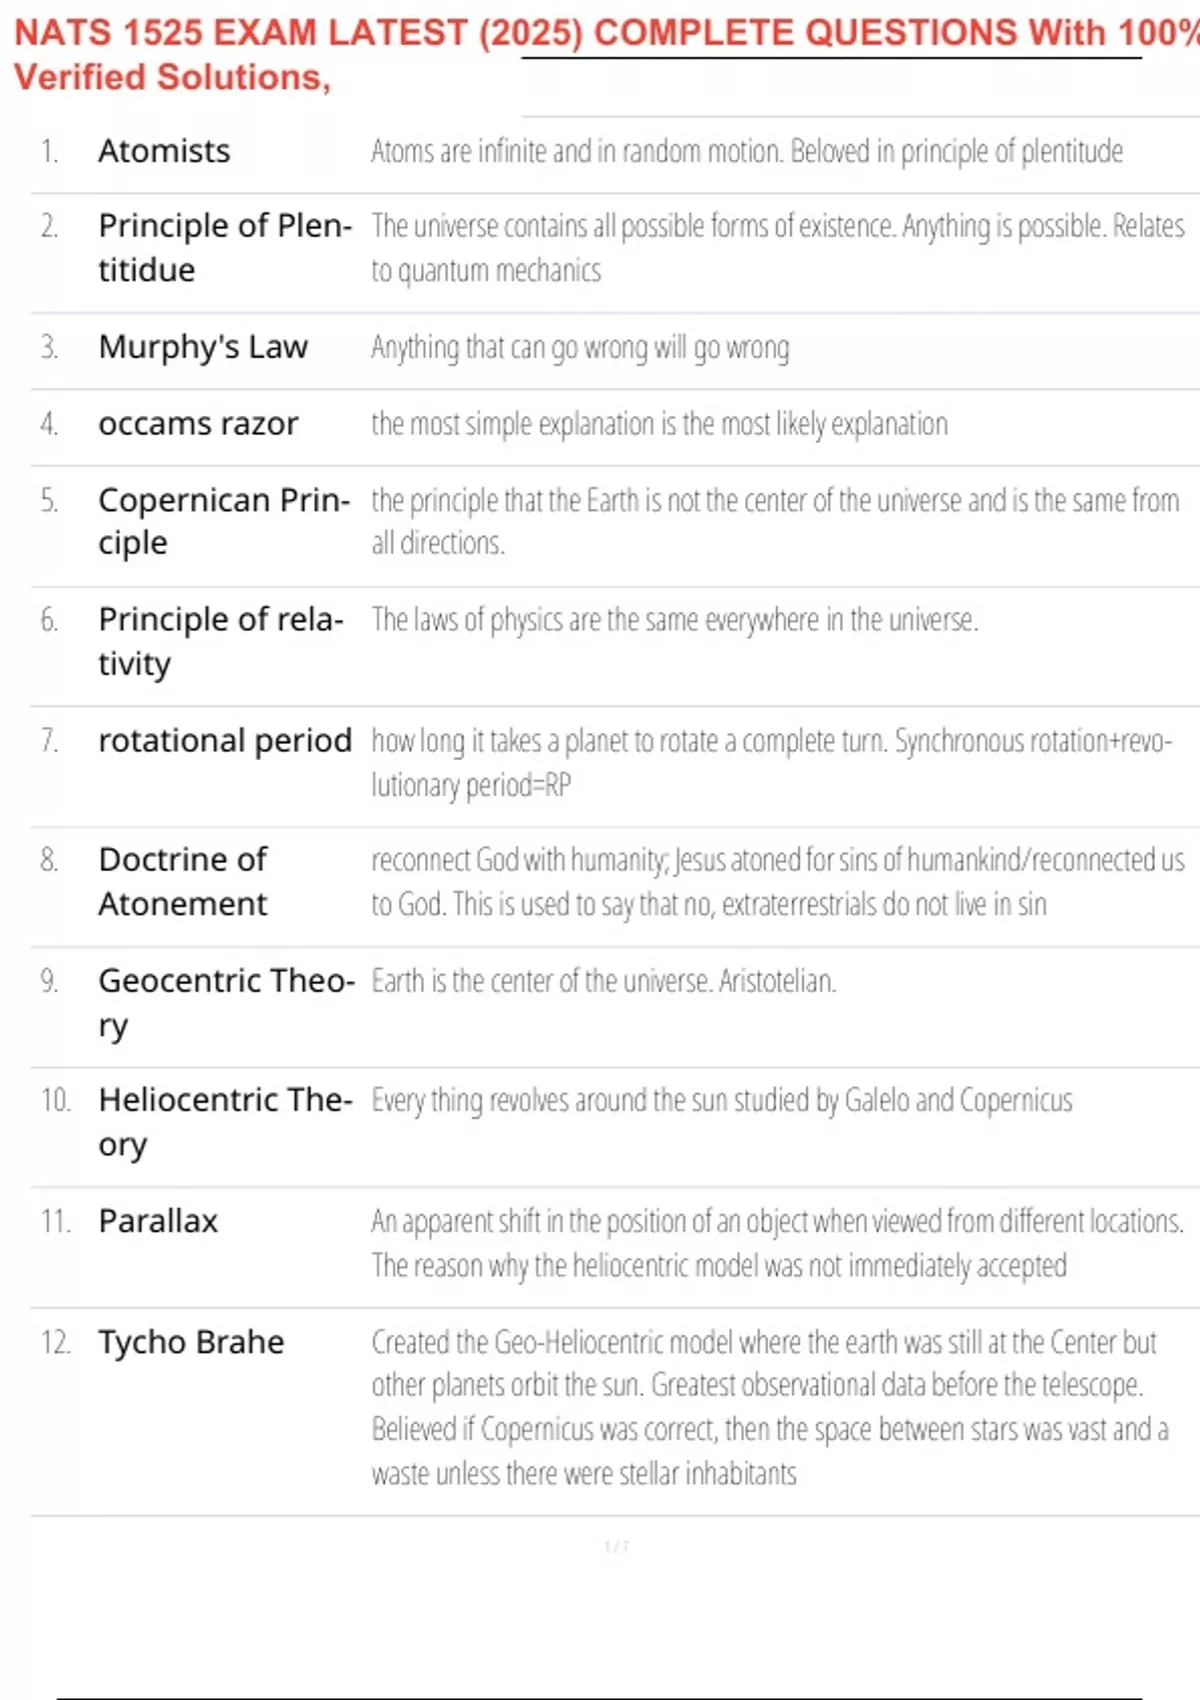Viewport: 1200px width, 1700px height.
Task: Click the "Earth is the center" definition
Action: tap(603, 981)
